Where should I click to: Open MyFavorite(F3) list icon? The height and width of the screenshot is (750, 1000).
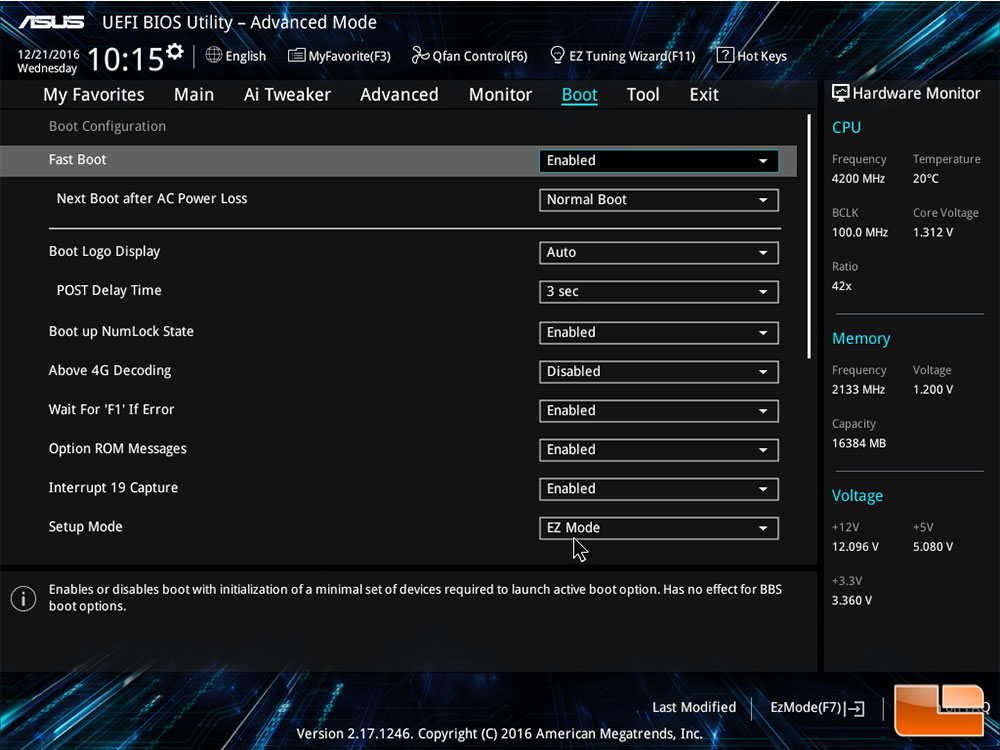click(x=296, y=55)
